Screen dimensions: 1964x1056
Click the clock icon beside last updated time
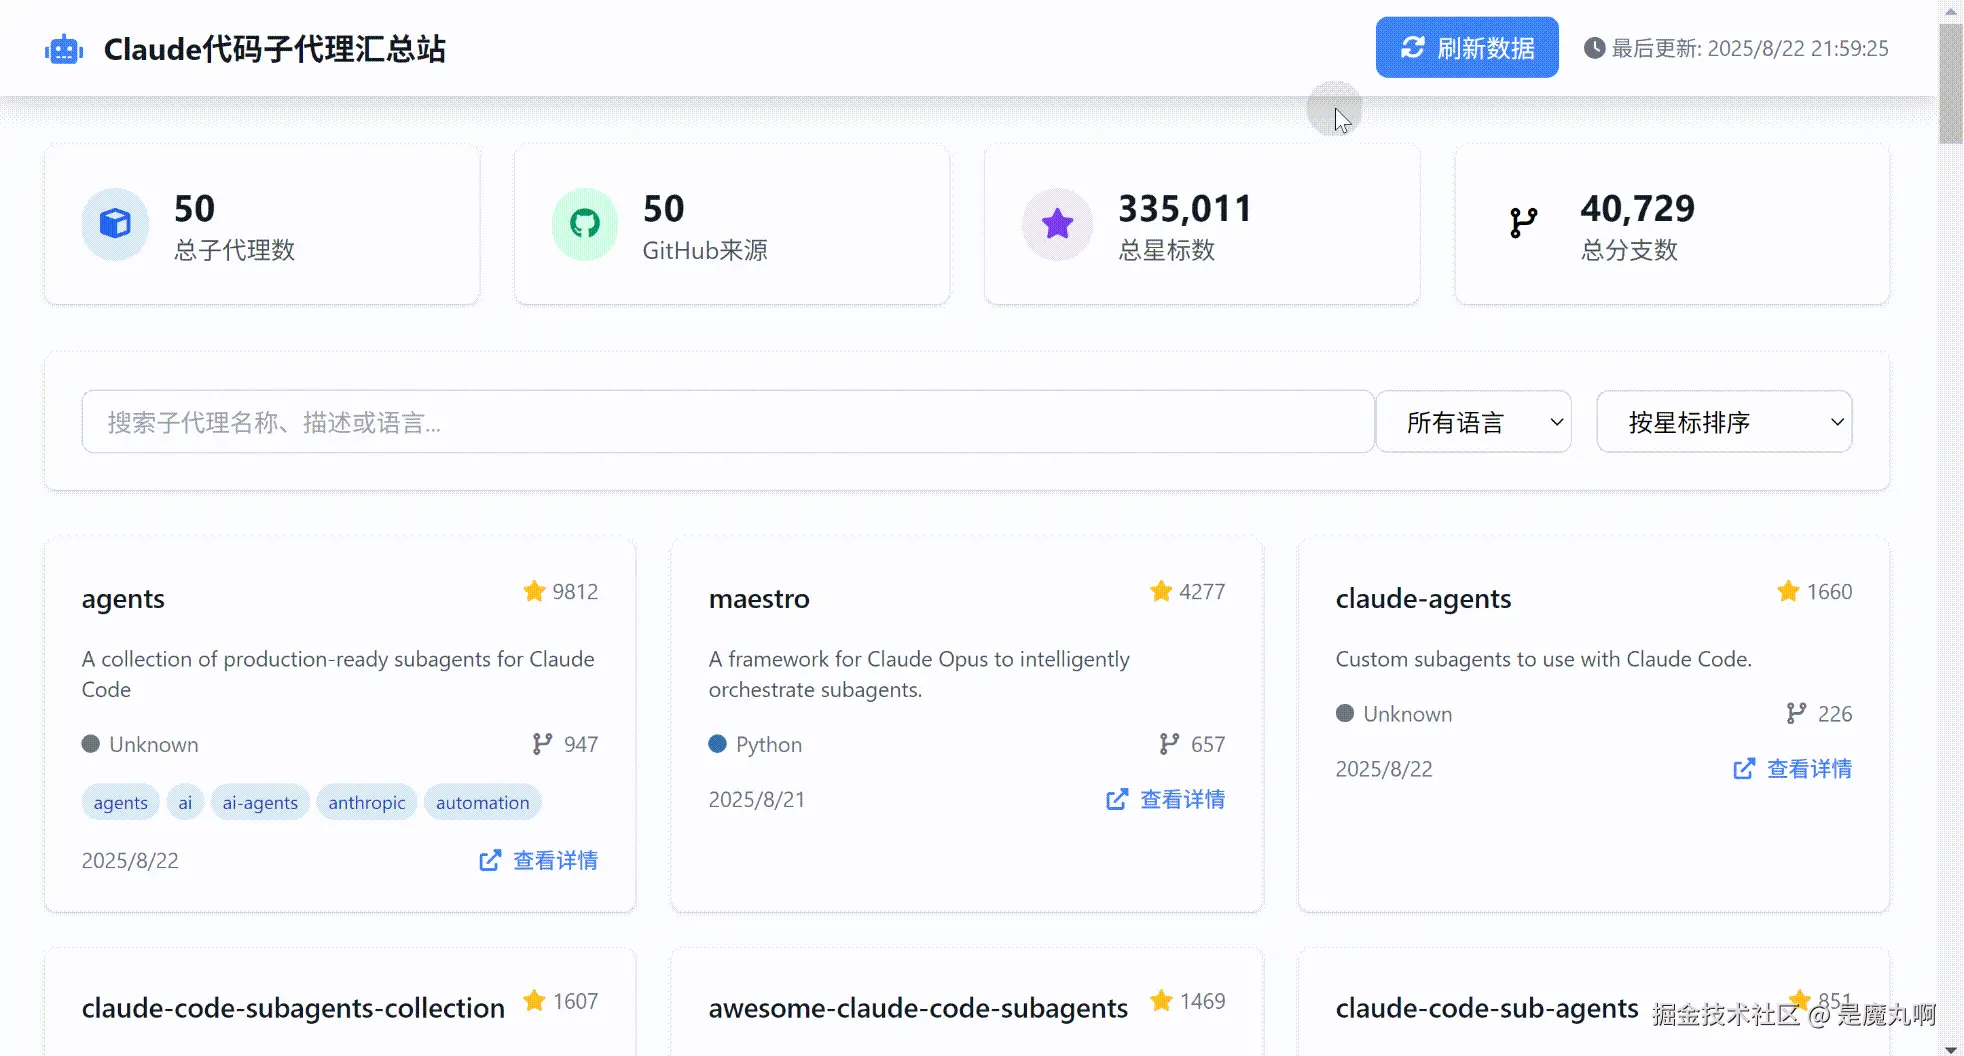tap(1594, 48)
